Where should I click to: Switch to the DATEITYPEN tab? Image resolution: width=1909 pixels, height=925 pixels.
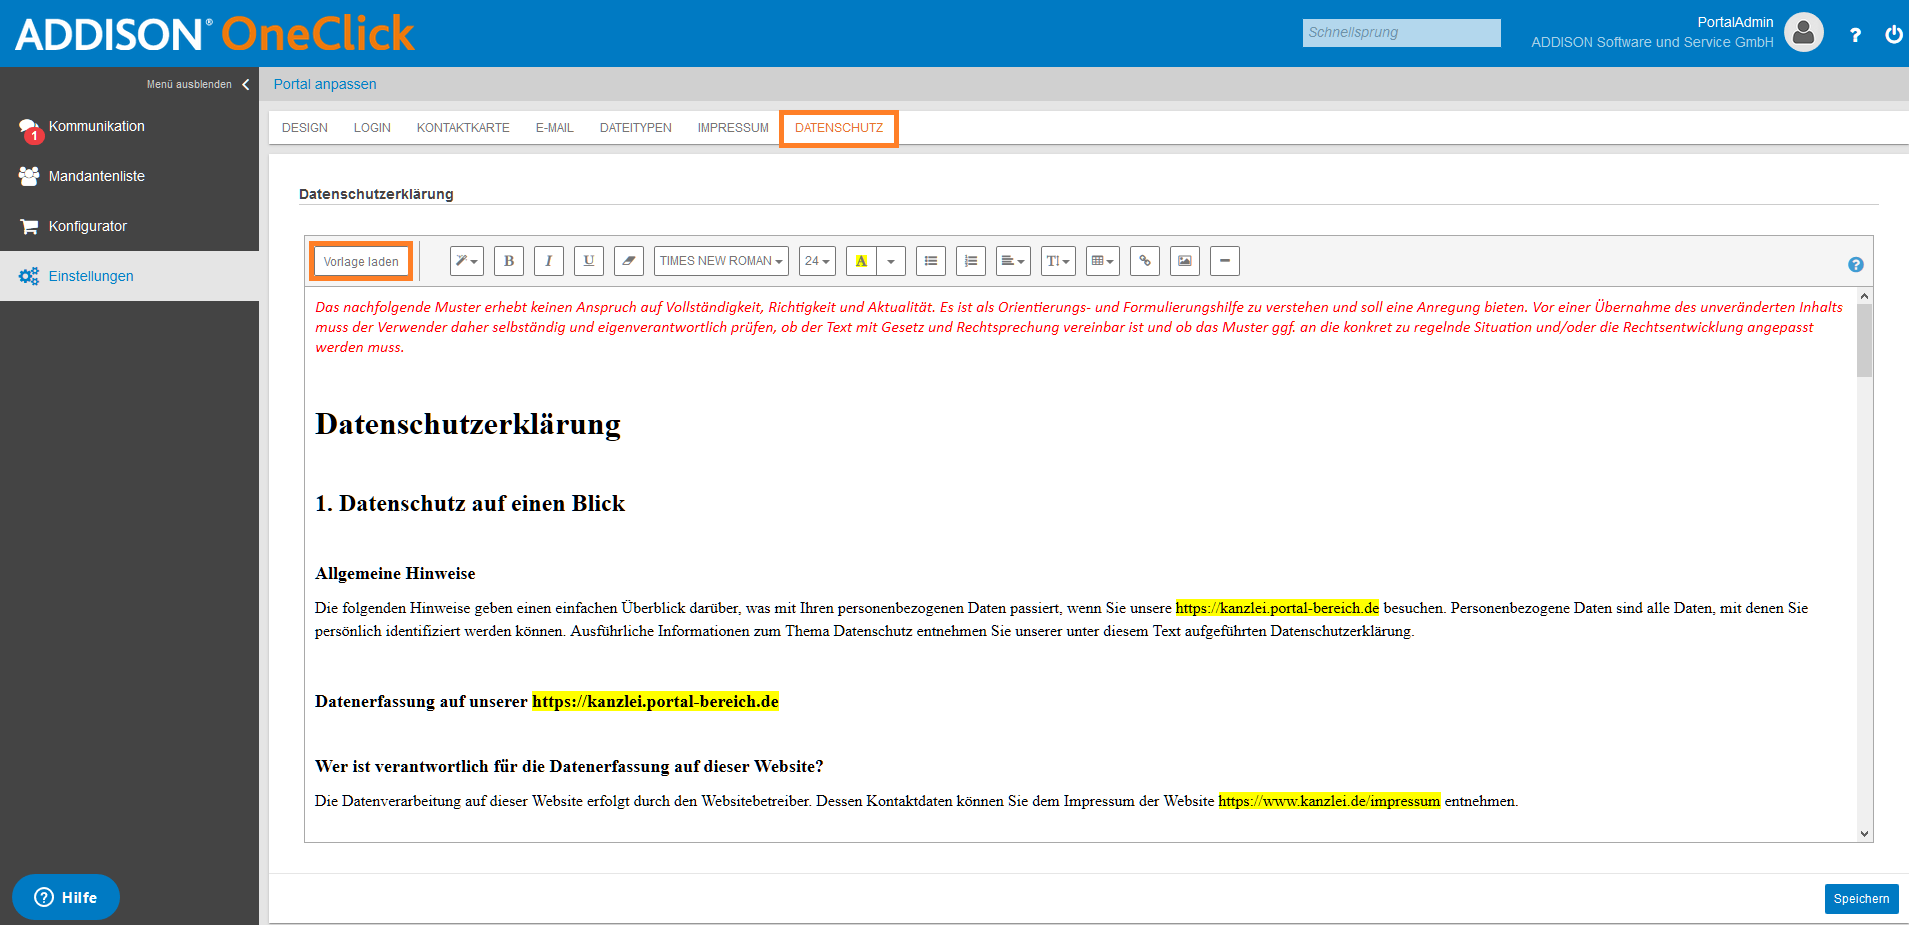(636, 128)
